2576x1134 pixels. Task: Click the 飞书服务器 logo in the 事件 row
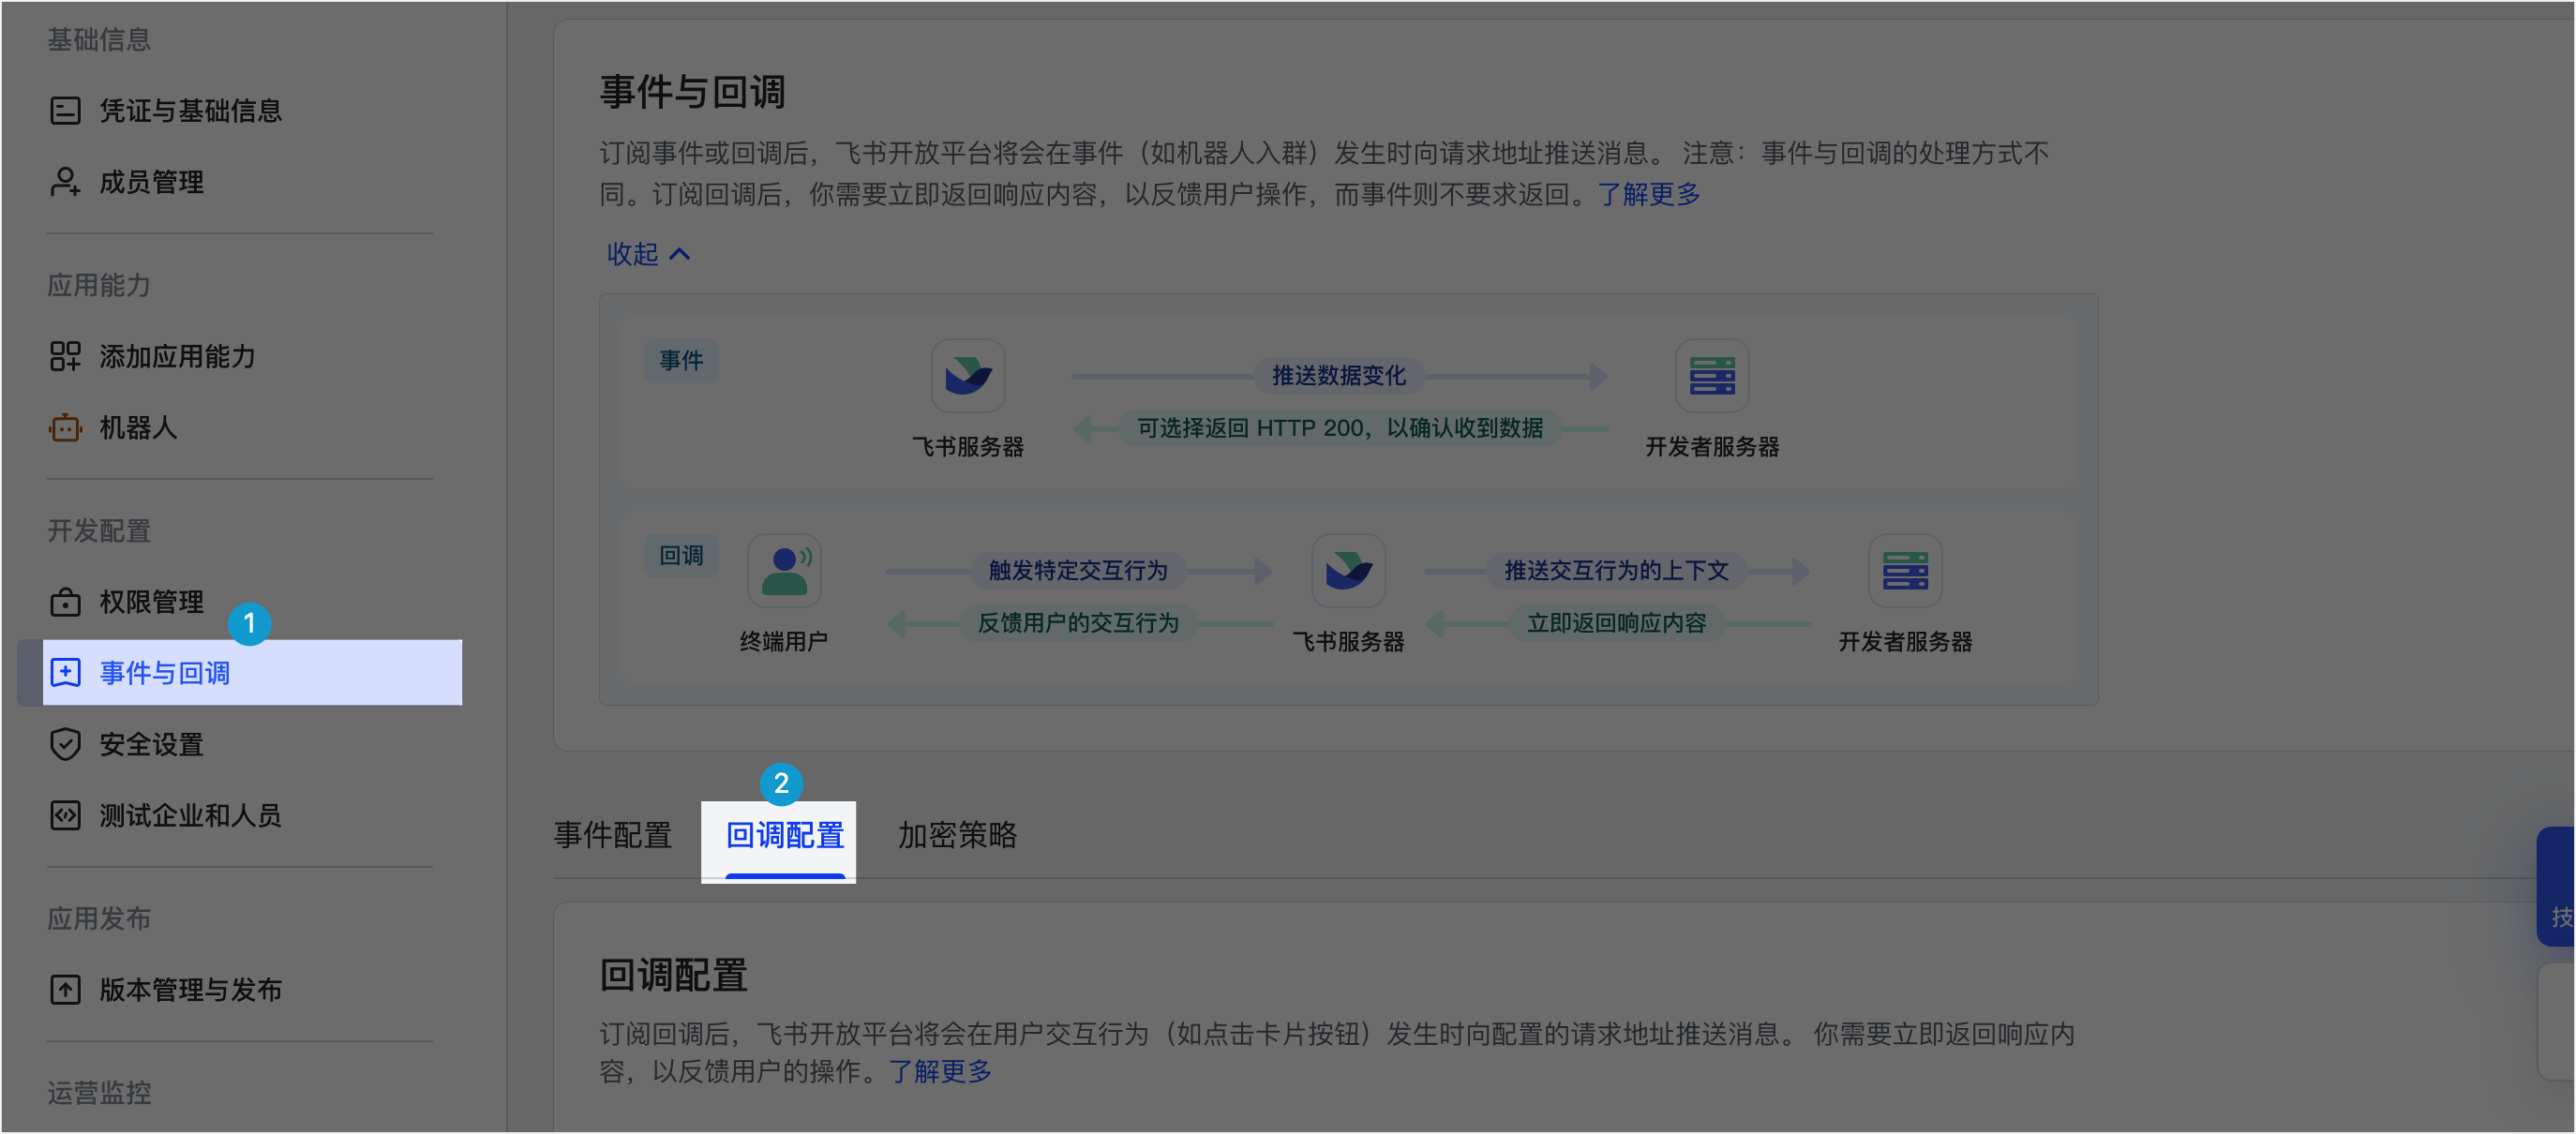[967, 376]
